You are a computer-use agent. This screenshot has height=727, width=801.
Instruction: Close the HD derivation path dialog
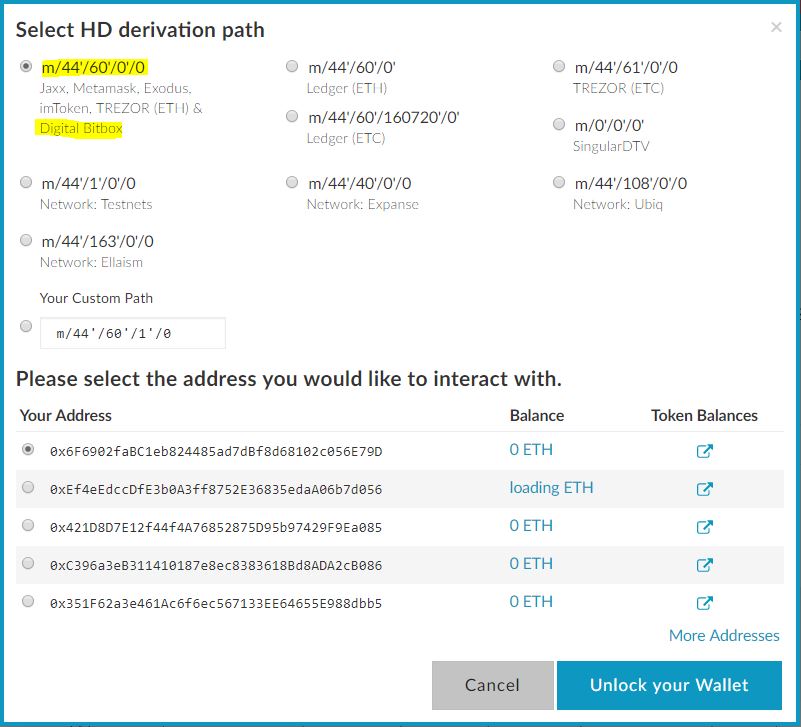pyautogui.click(x=776, y=27)
